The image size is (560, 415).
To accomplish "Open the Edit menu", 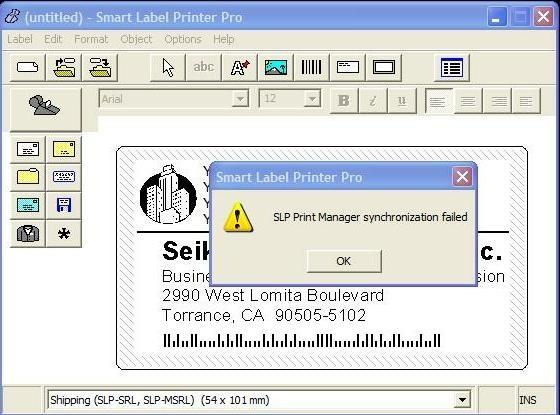I will (x=53, y=39).
